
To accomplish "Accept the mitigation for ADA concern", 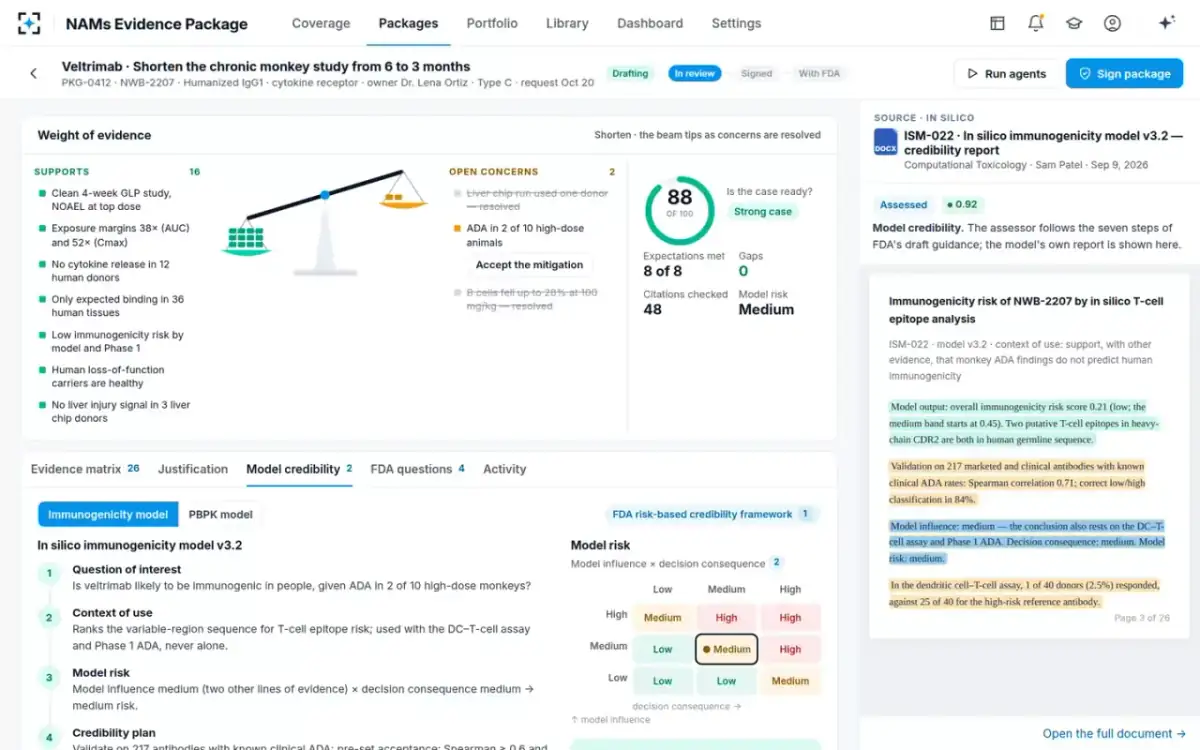I will [529, 265].
